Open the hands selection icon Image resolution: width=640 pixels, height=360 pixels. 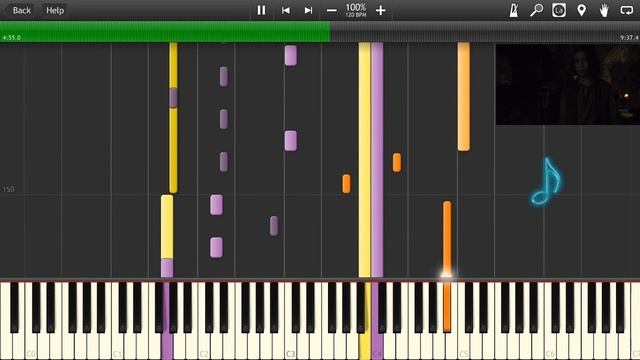click(604, 10)
